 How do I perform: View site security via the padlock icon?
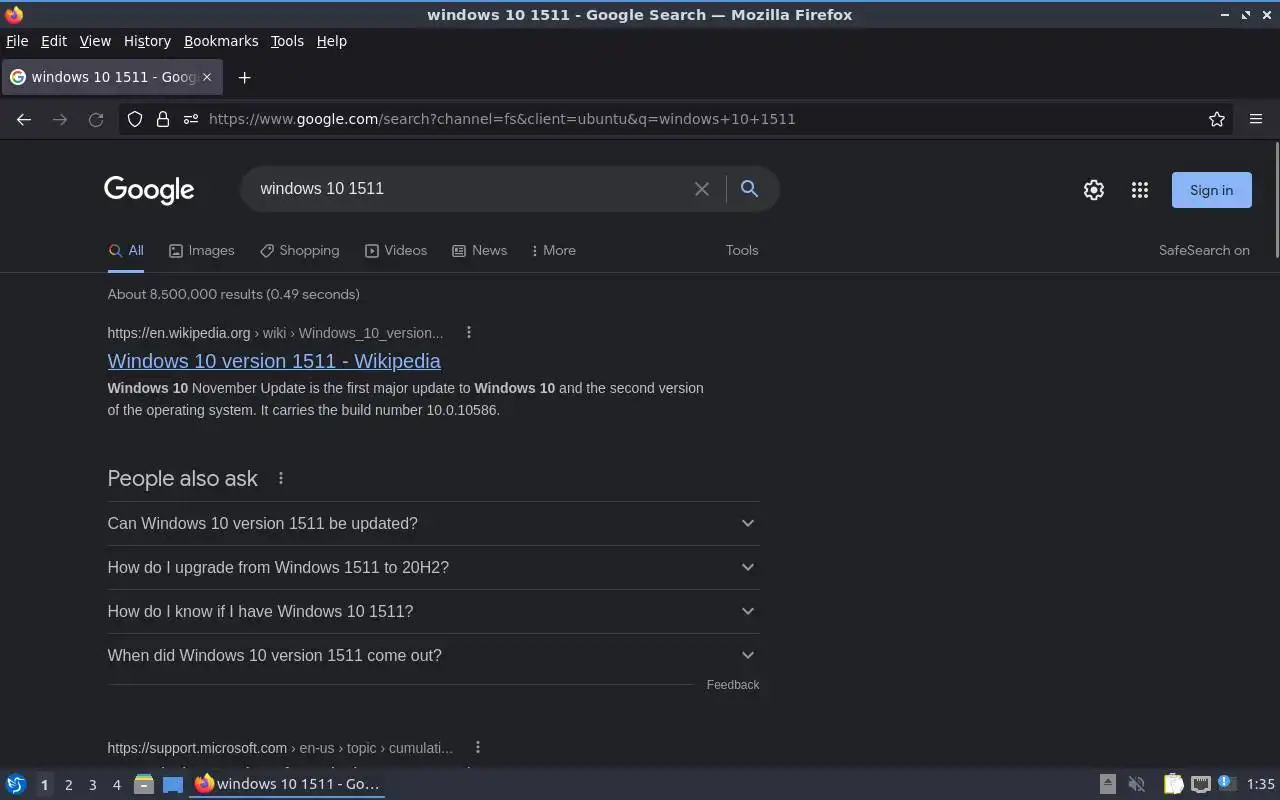pos(163,119)
